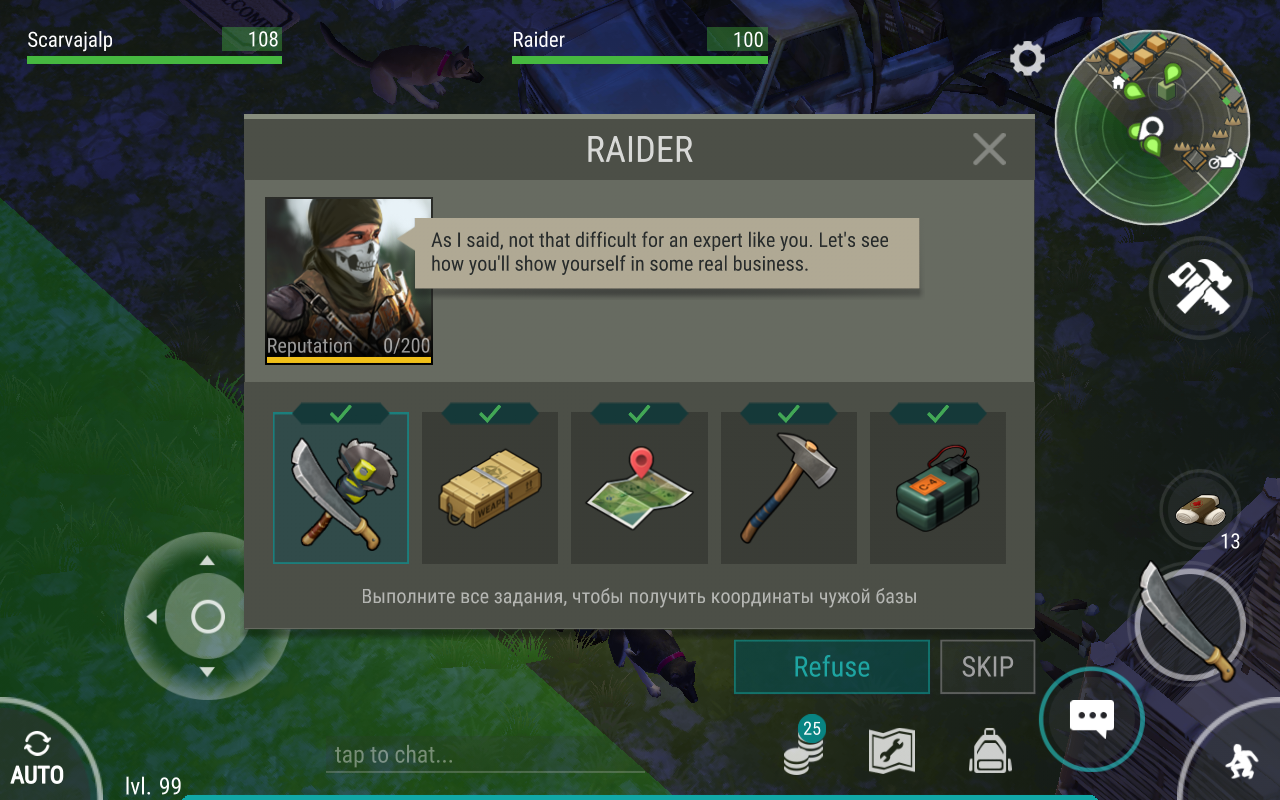Focus the 'tap to chat...' input field
1280x800 pixels.
pyautogui.click(x=486, y=755)
